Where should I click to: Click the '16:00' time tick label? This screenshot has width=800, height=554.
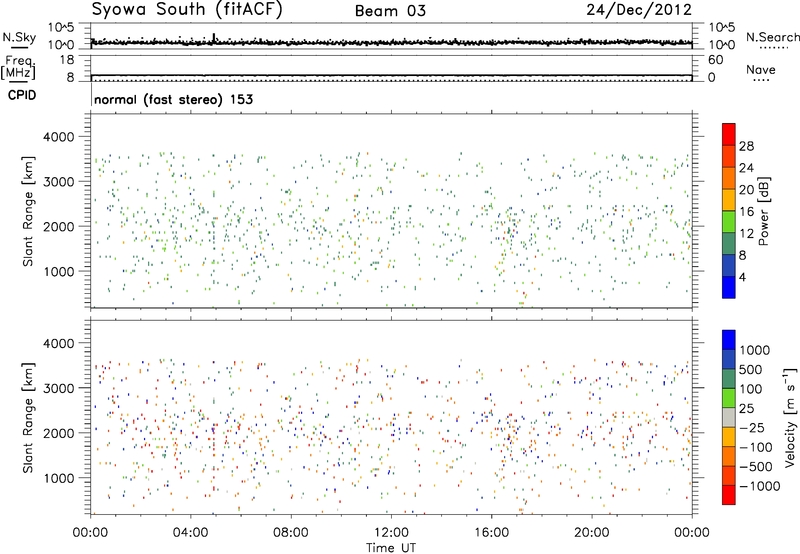coord(491,533)
